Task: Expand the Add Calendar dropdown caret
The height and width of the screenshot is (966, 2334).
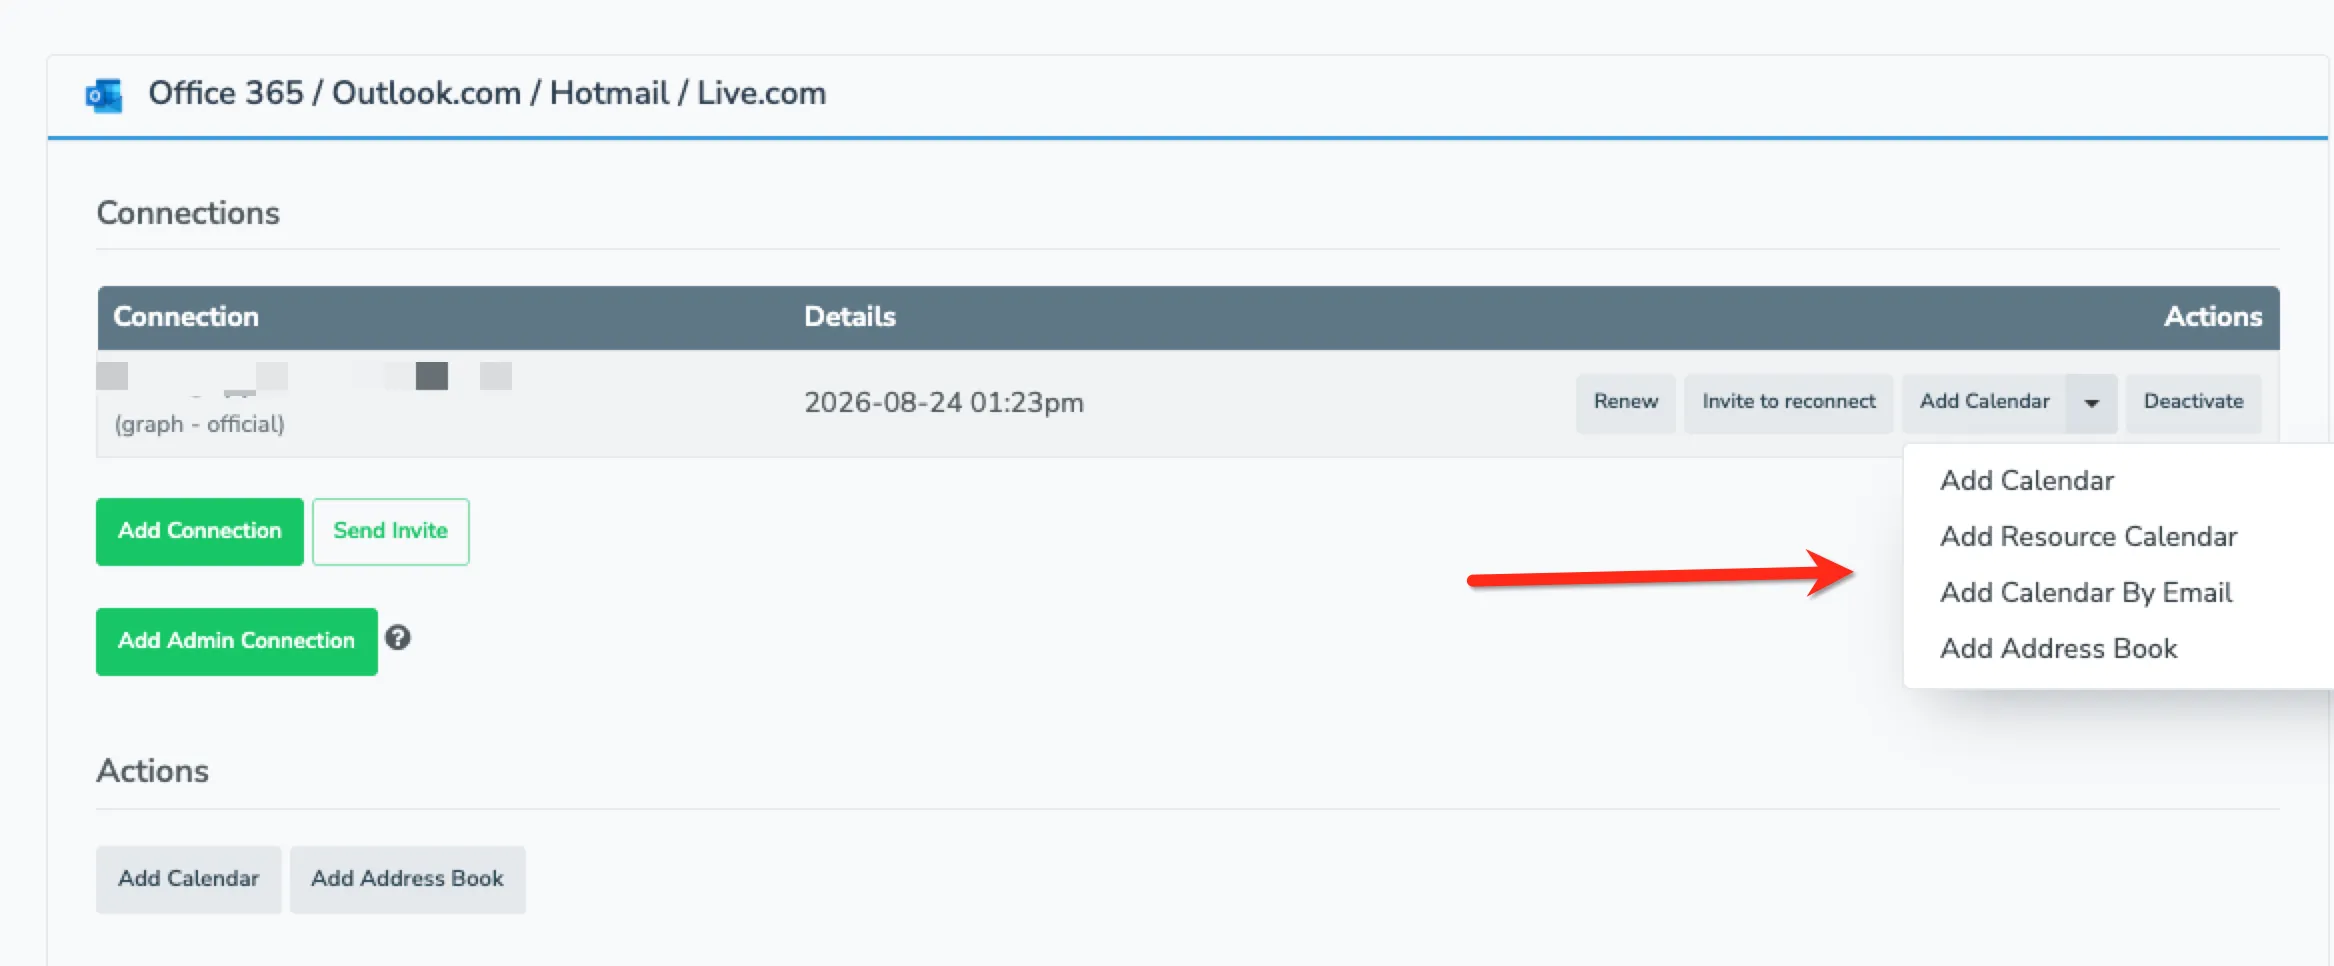Action: coord(2092,403)
